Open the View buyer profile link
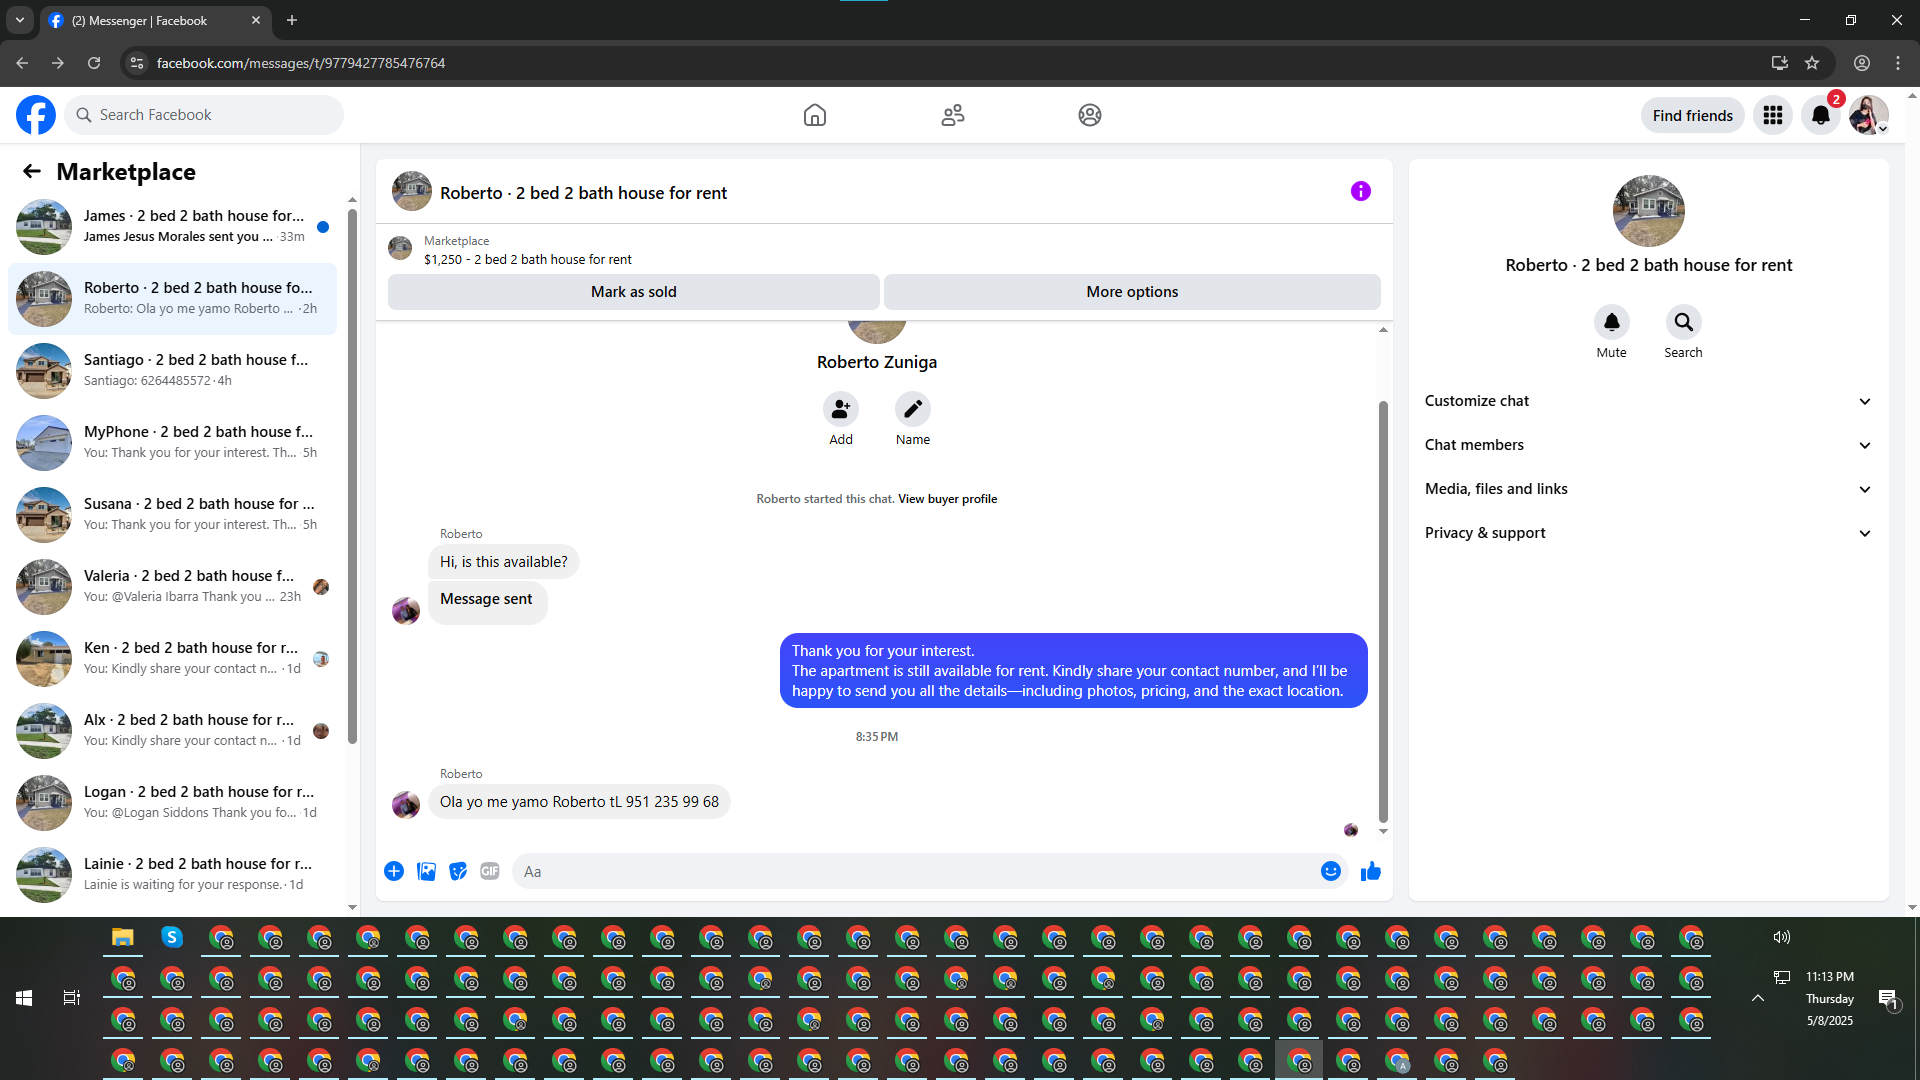Viewport: 1920px width, 1080px height. (x=947, y=499)
